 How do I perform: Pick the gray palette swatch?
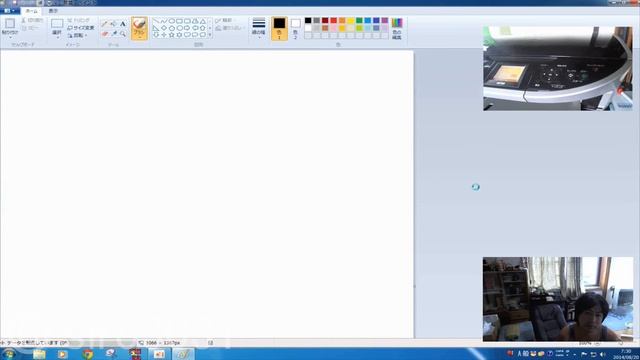tap(317, 20)
